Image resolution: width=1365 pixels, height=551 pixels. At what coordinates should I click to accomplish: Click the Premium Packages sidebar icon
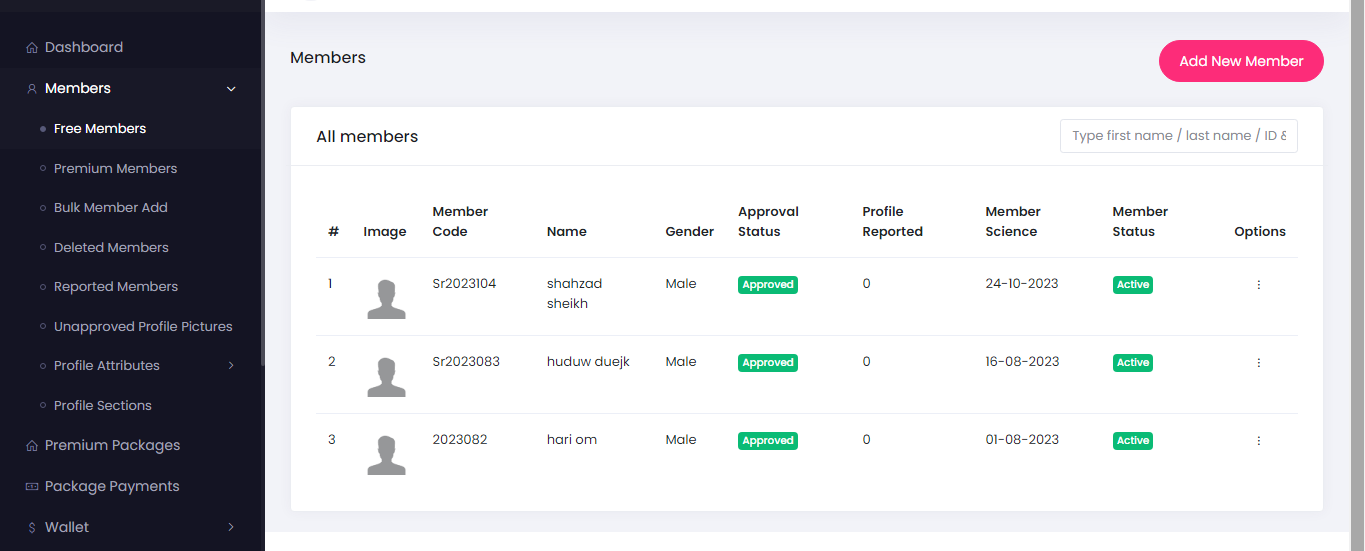pos(32,446)
